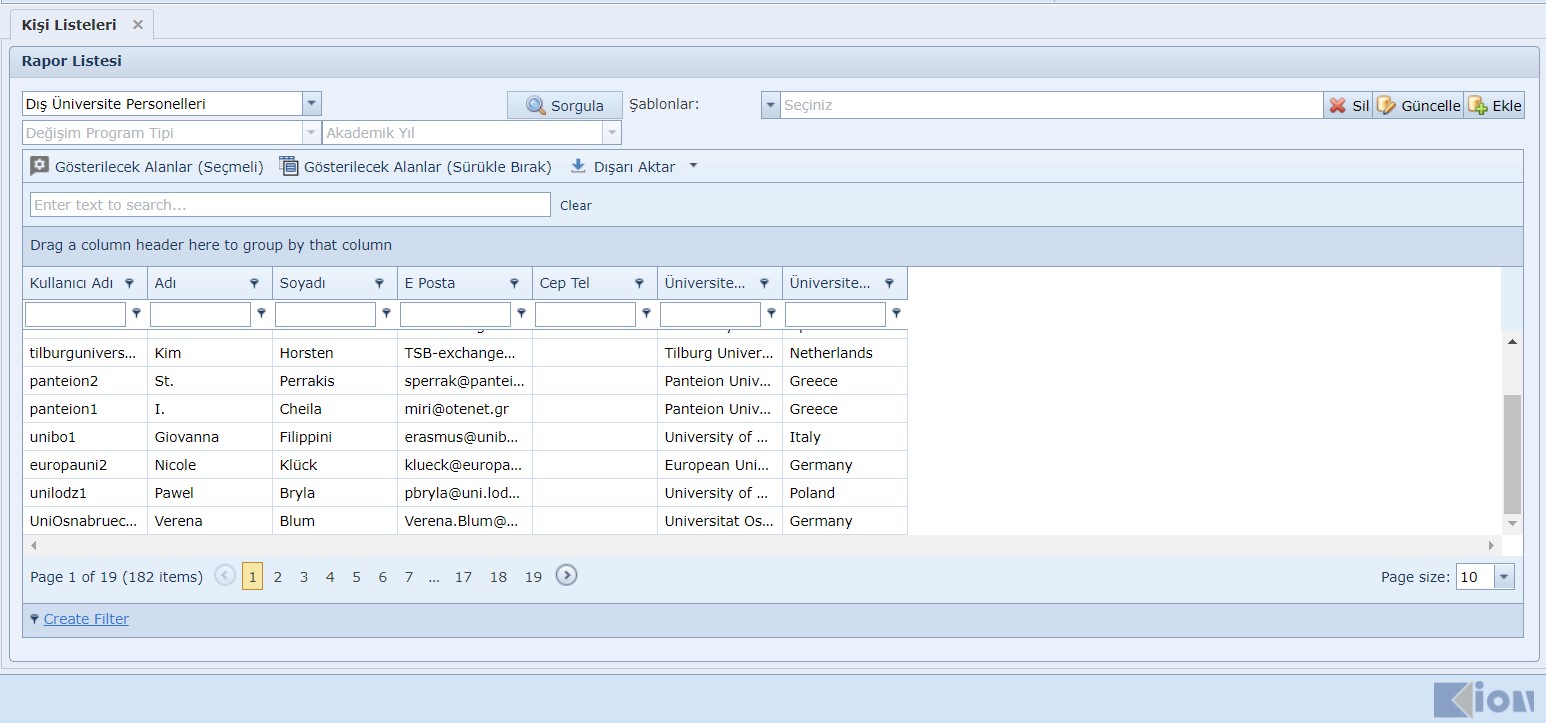1546x723 pixels.
Task: Open filter icon in first Üniversite header
Action: 764,283
